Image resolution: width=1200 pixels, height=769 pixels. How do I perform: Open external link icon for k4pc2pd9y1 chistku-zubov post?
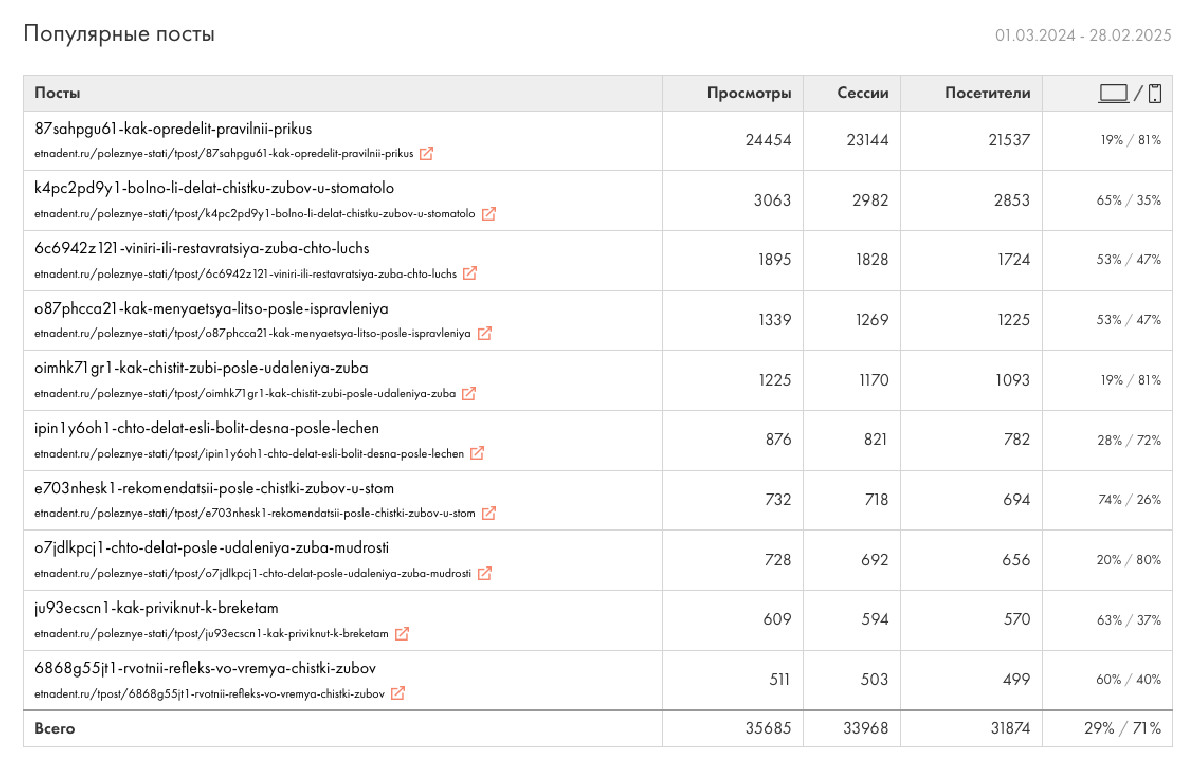489,214
